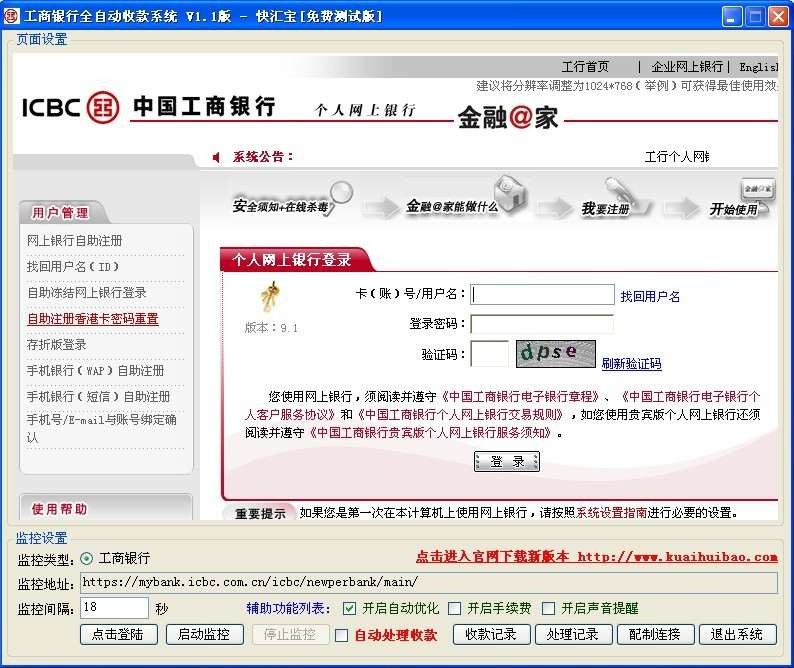Screen dimensions: 794x668
Task: Enable the 开启声音提醒 checkbox
Action: [548, 608]
